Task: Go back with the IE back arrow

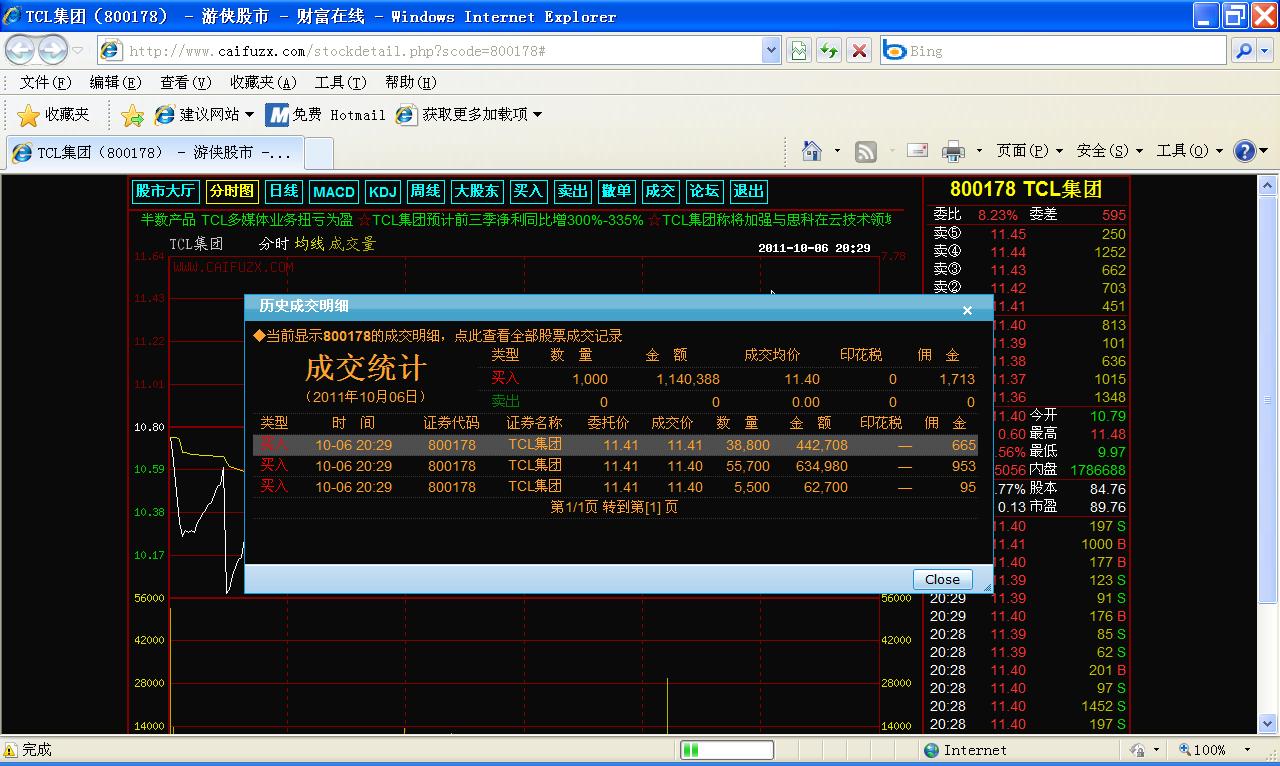Action: [21, 50]
